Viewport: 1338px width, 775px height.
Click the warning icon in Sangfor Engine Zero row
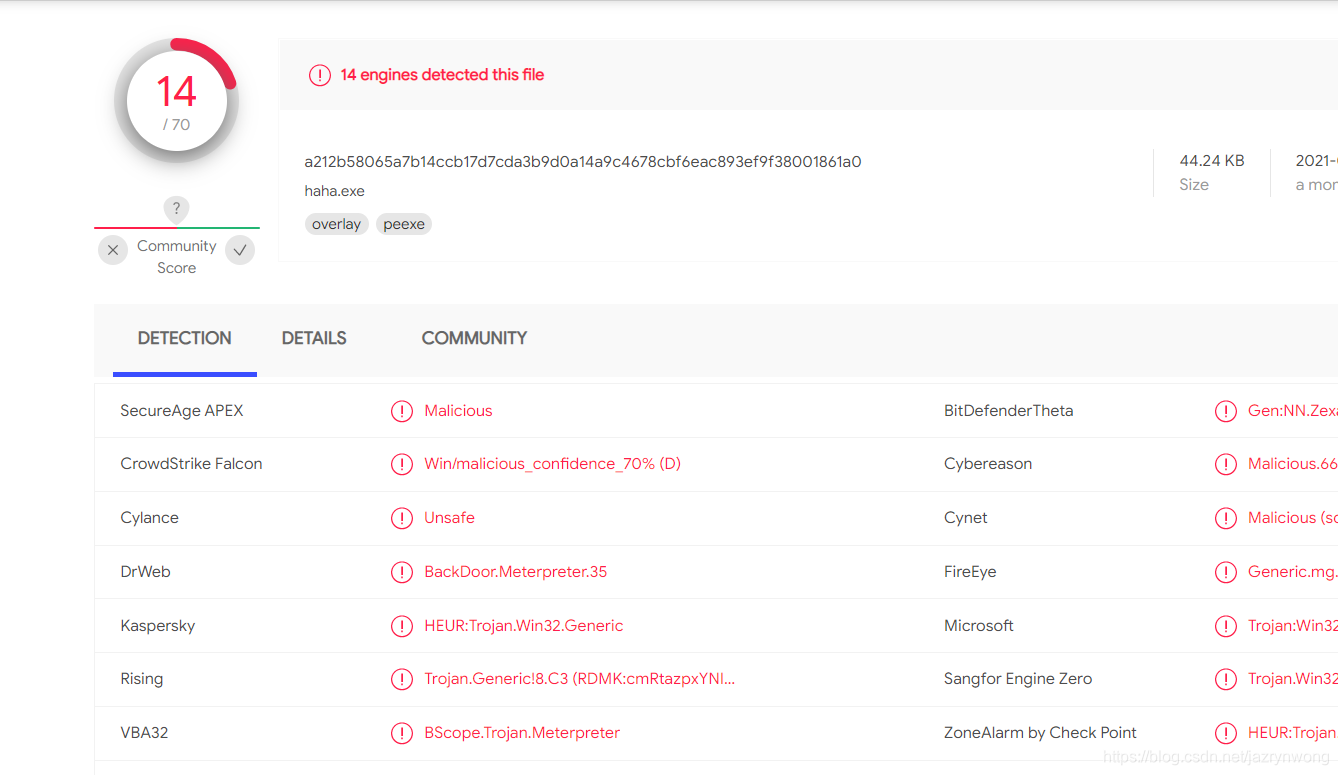[1226, 679]
